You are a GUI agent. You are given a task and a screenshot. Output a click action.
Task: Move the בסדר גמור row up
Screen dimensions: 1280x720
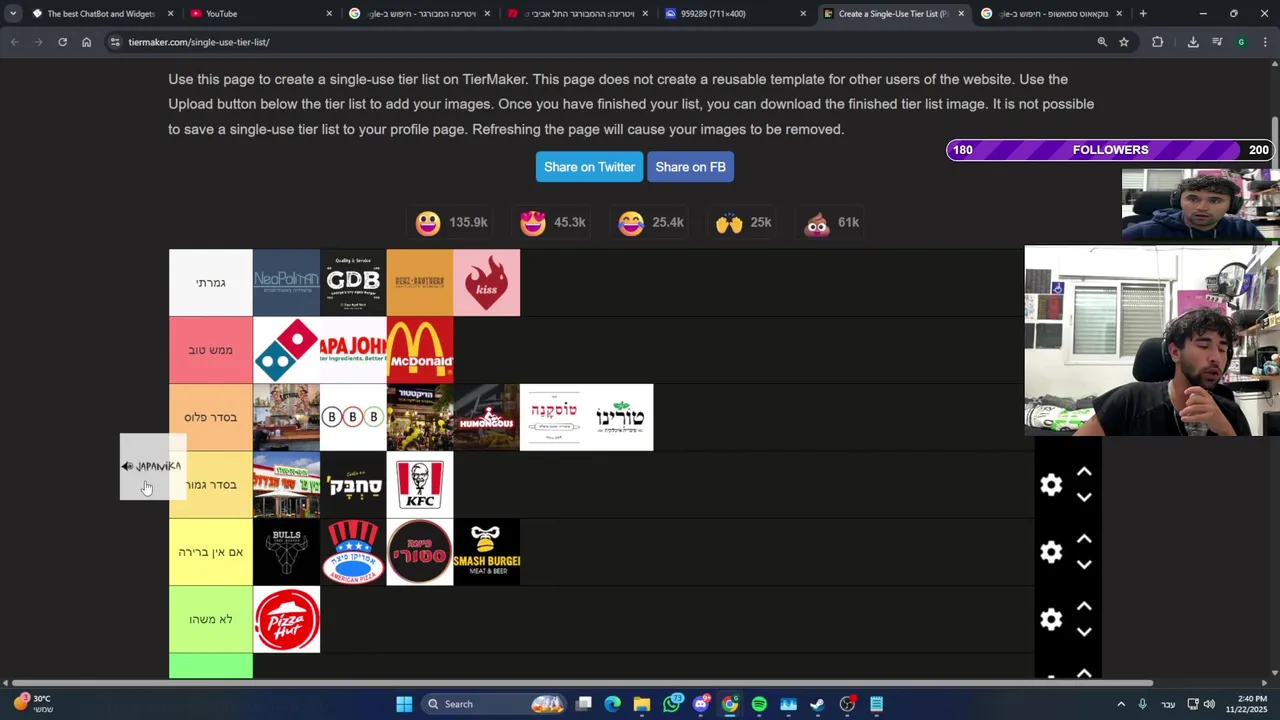pos(1084,472)
